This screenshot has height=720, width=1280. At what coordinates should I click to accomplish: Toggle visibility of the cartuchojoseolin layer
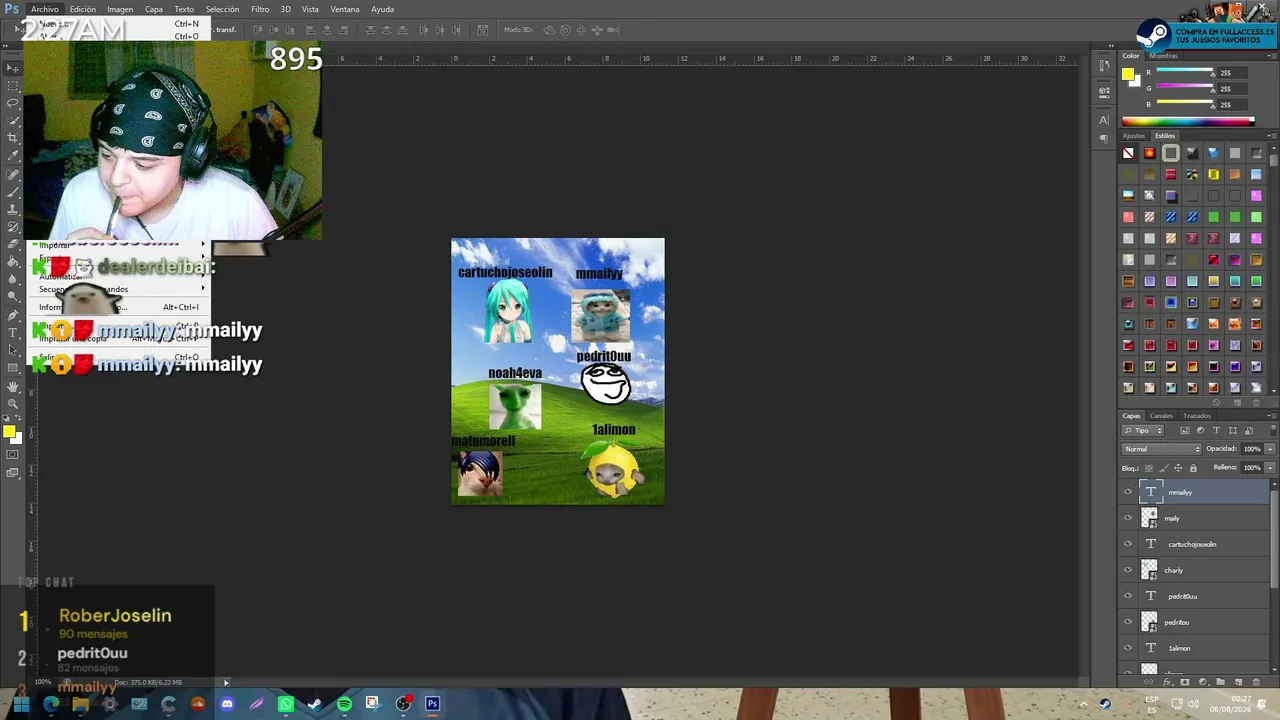1128,544
